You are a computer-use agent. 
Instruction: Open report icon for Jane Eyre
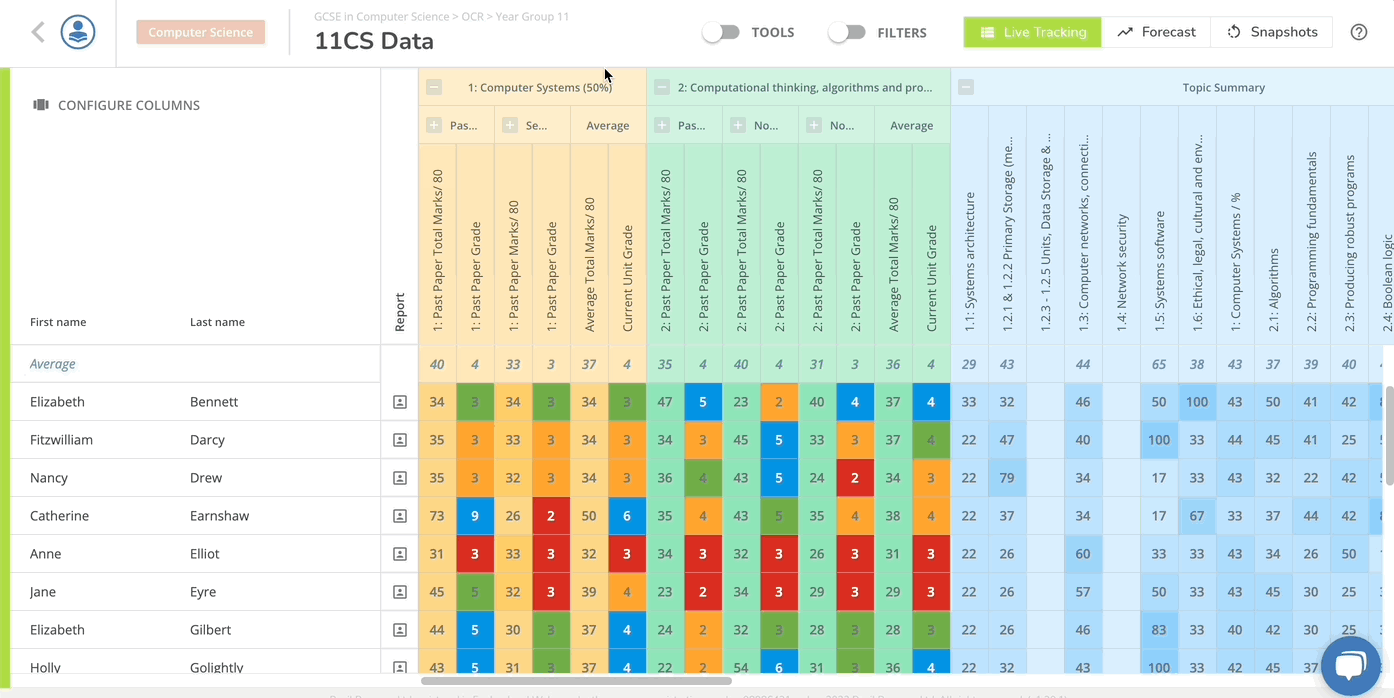(400, 592)
